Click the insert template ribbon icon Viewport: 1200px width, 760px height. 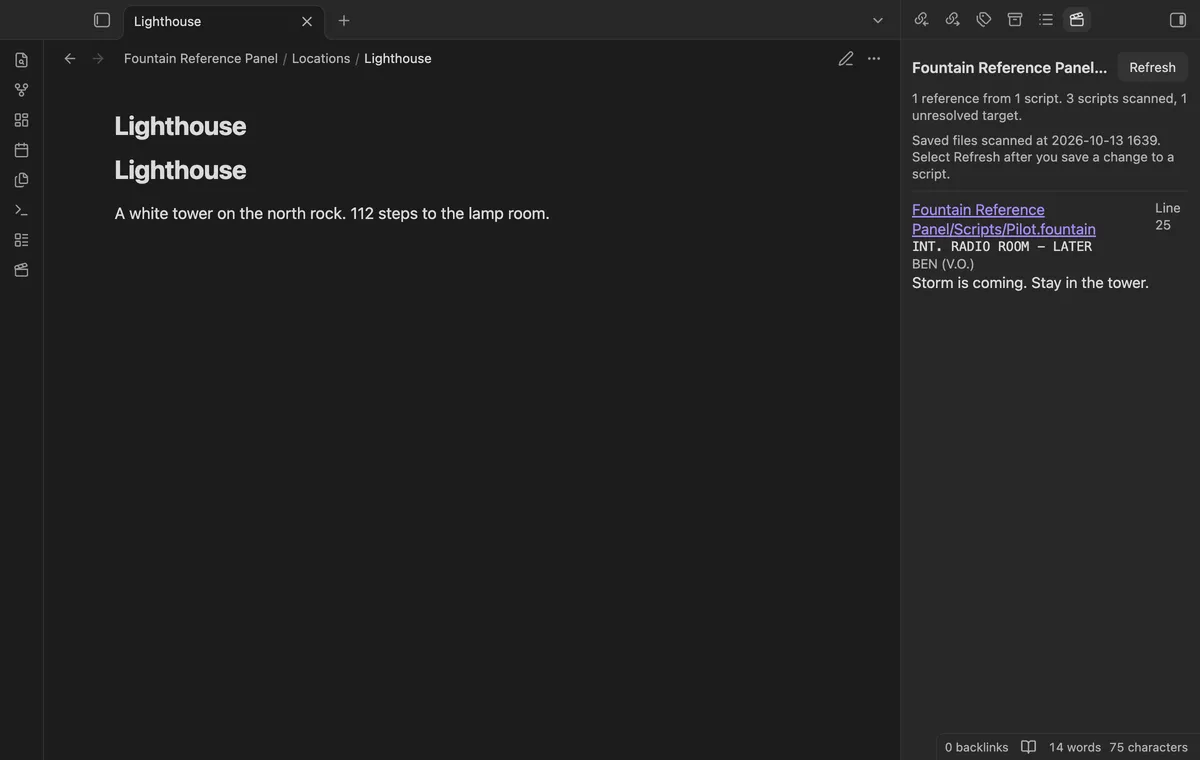point(21,180)
